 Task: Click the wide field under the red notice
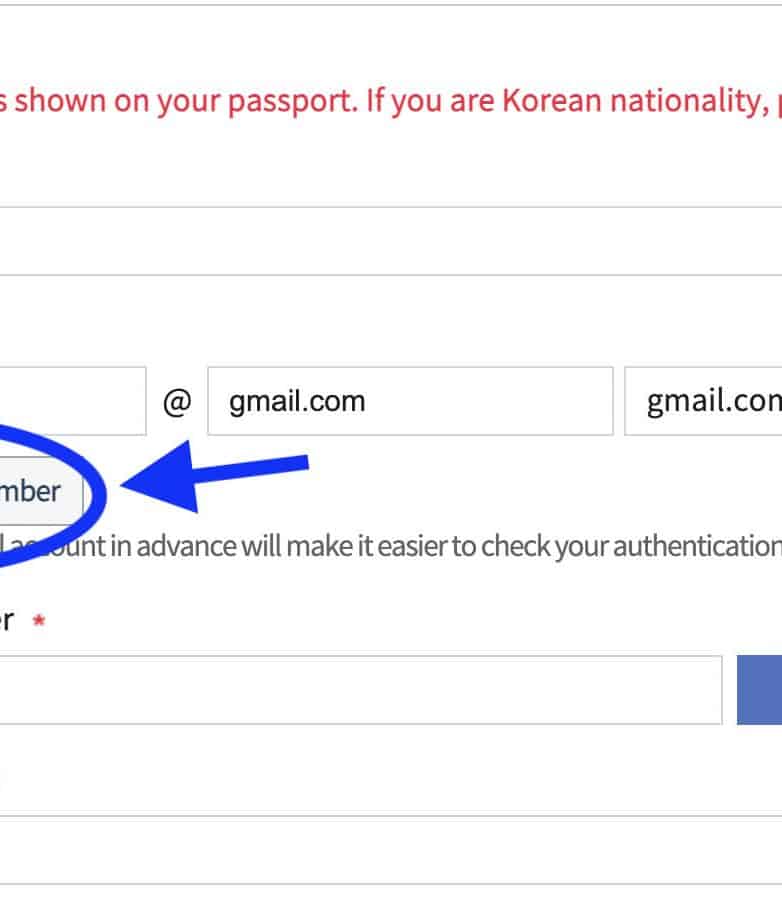390,241
